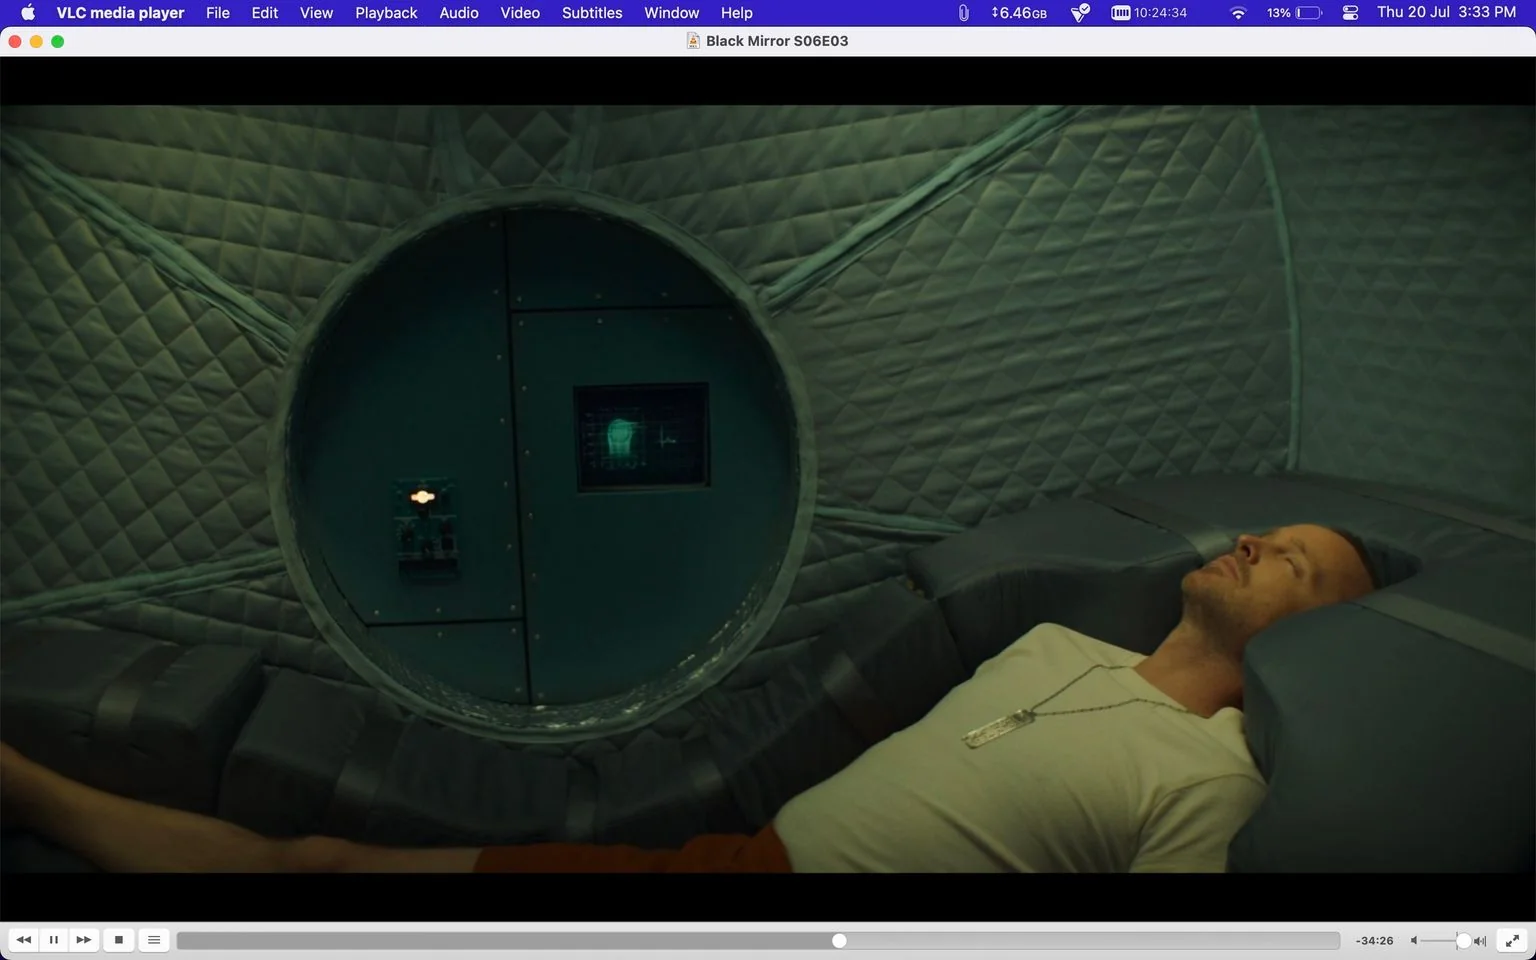Viewport: 1536px width, 960px height.
Task: Pause the video playback
Action: 54,940
